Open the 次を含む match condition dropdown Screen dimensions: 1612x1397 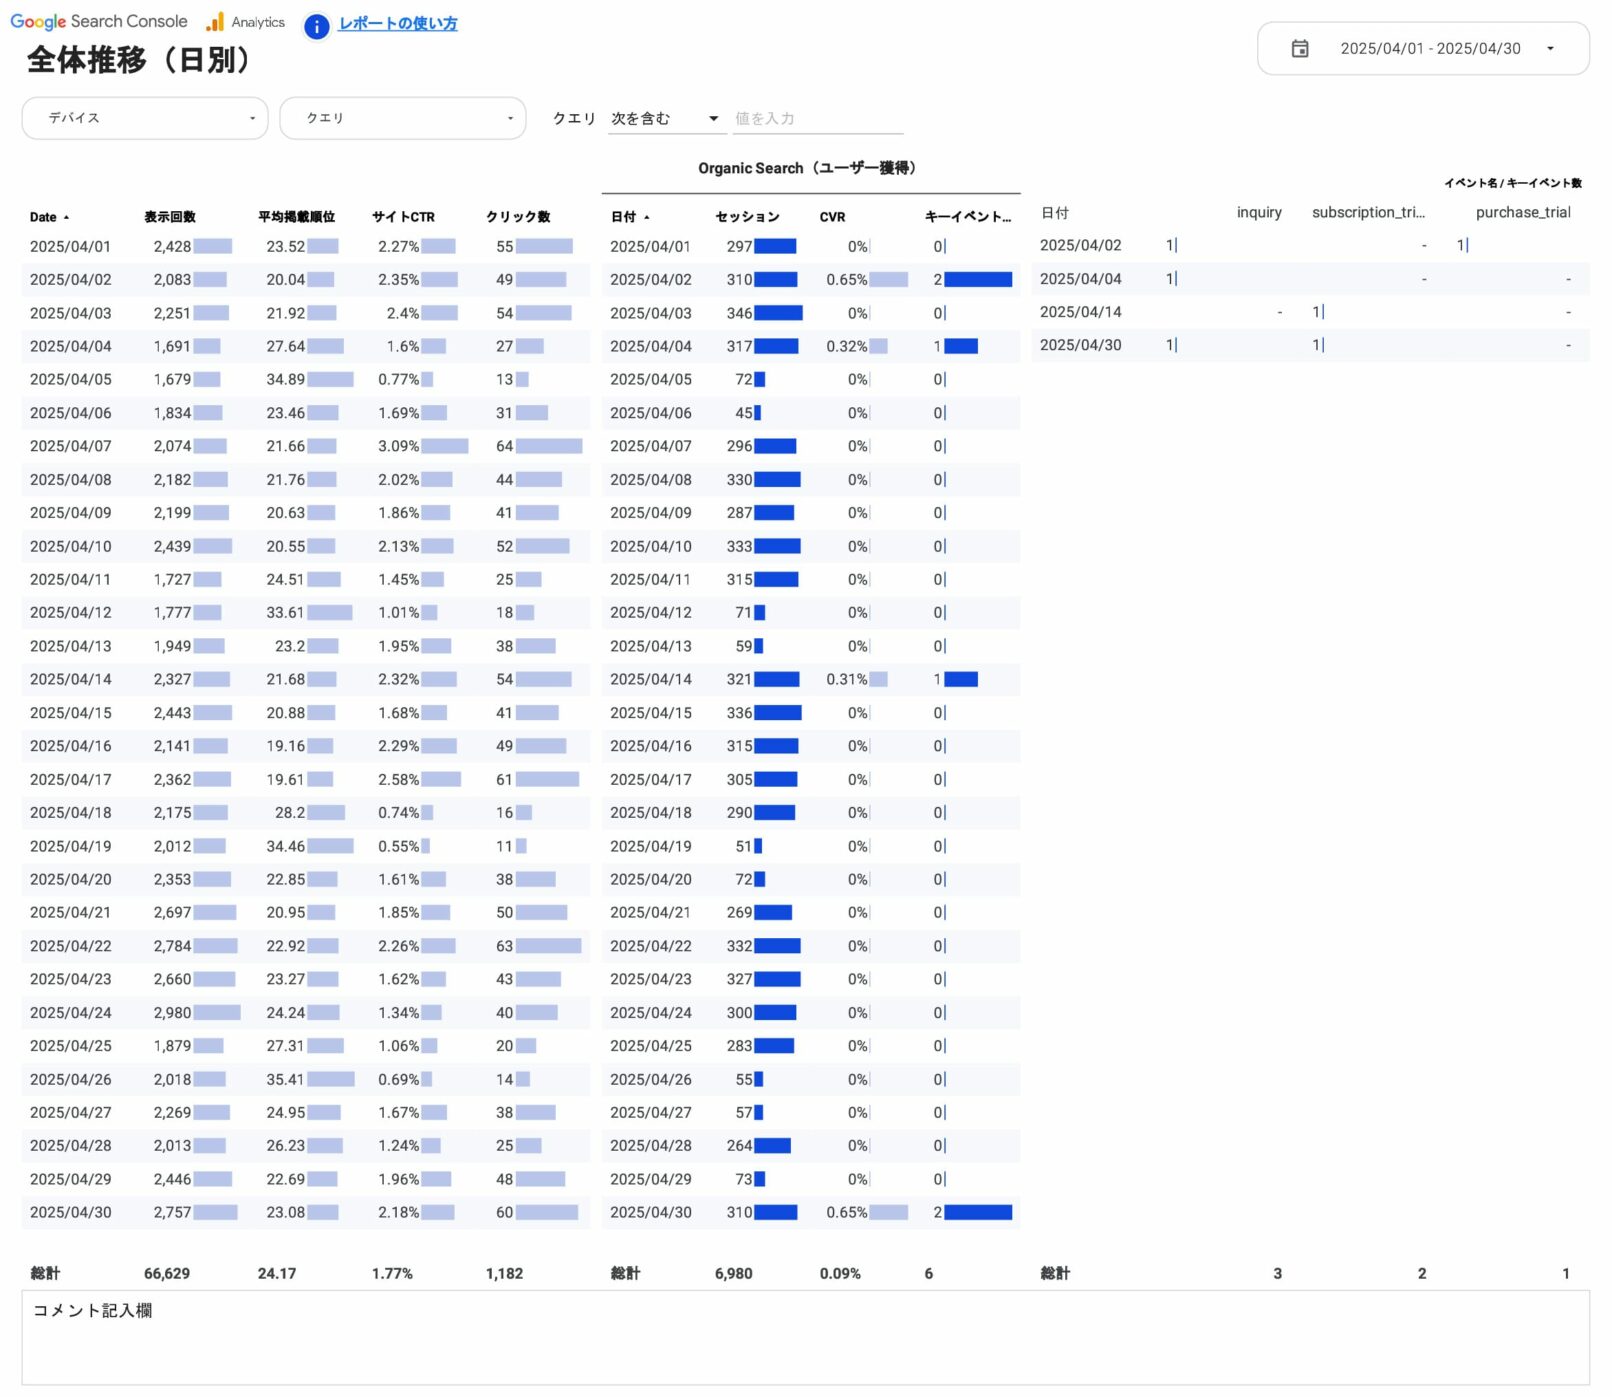664,117
